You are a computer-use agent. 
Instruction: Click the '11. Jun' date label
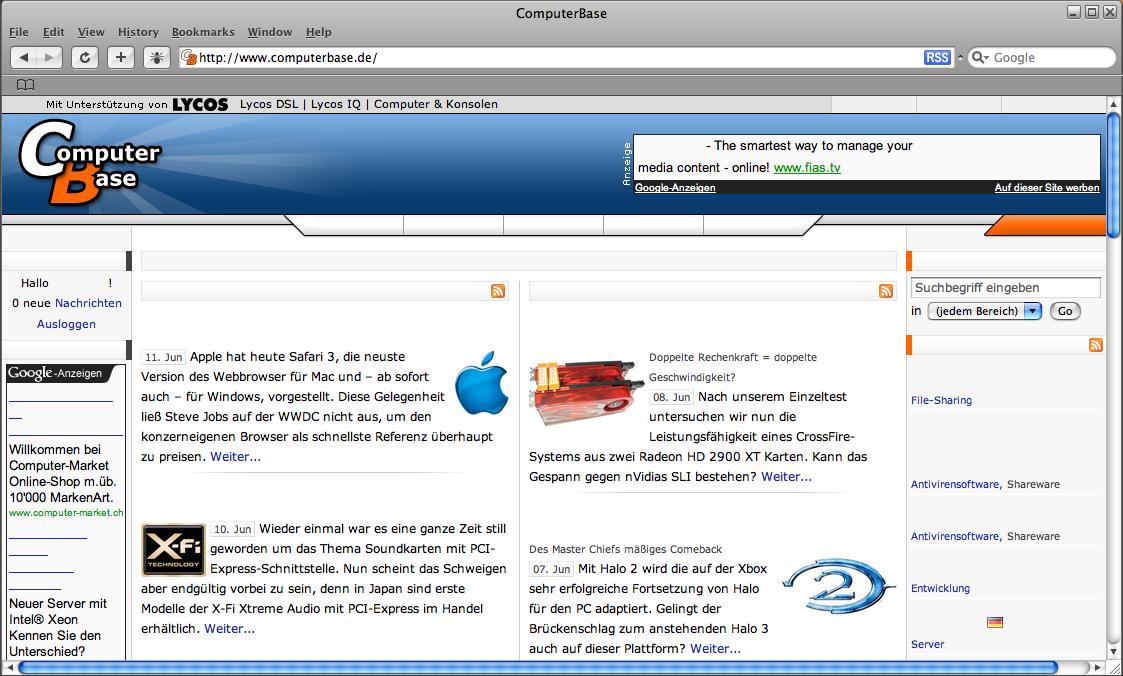(163, 357)
